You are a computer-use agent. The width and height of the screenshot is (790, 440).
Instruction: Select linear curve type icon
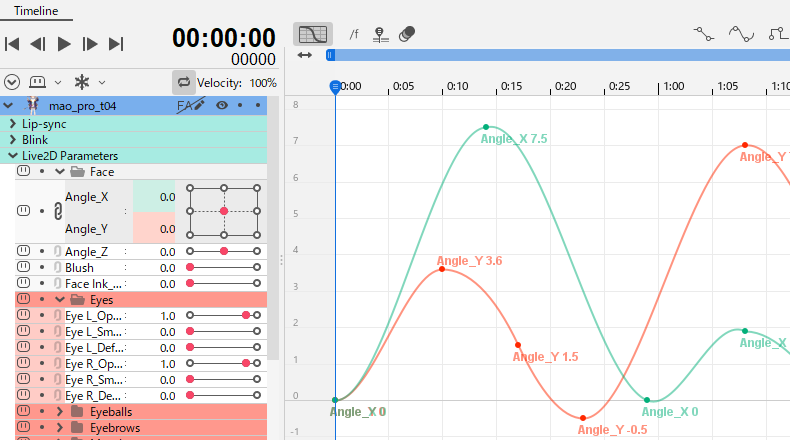tap(704, 34)
